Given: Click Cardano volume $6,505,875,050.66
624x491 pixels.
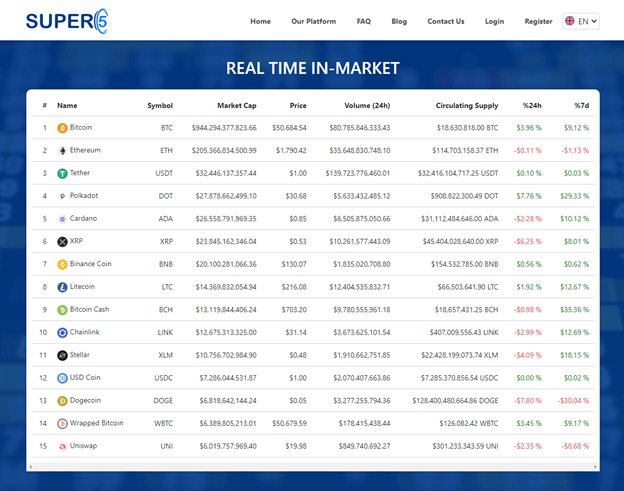Looking at the screenshot, I should point(362,218).
